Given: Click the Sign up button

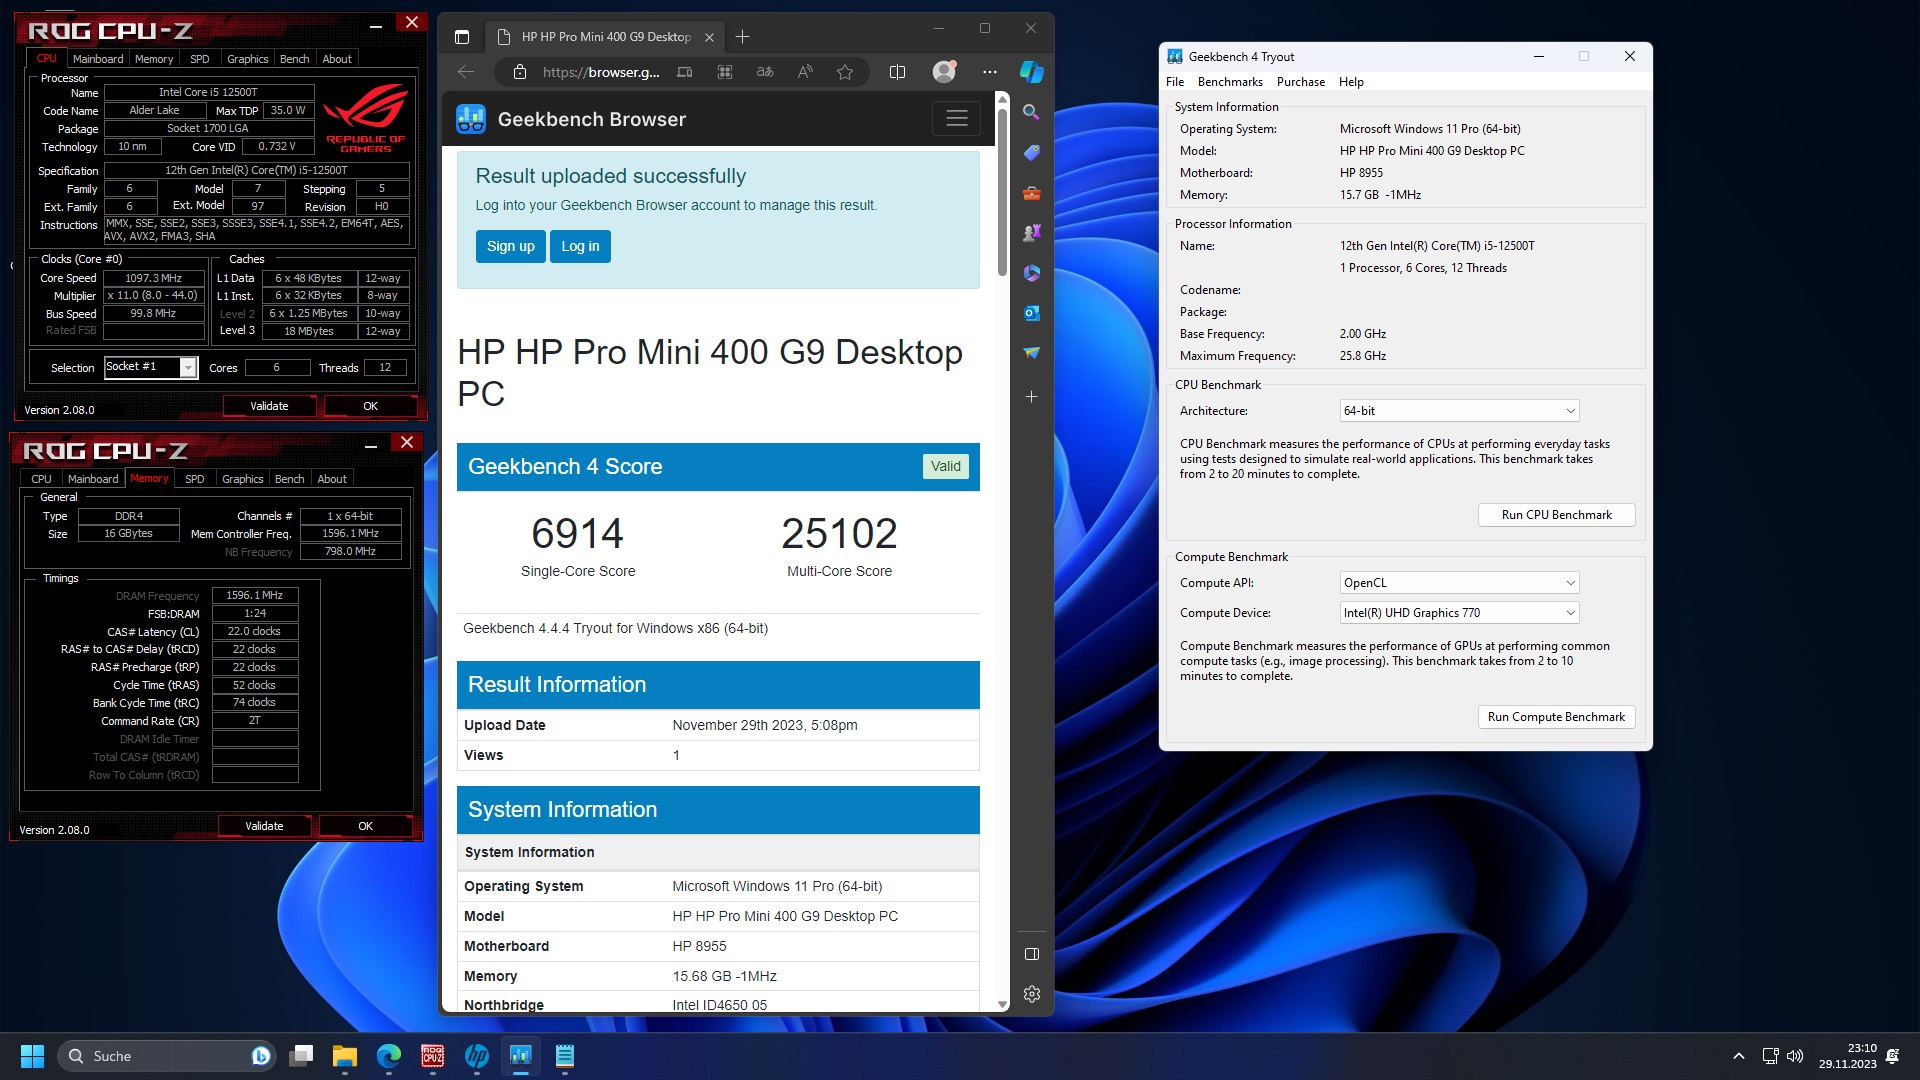Looking at the screenshot, I should click(x=510, y=246).
